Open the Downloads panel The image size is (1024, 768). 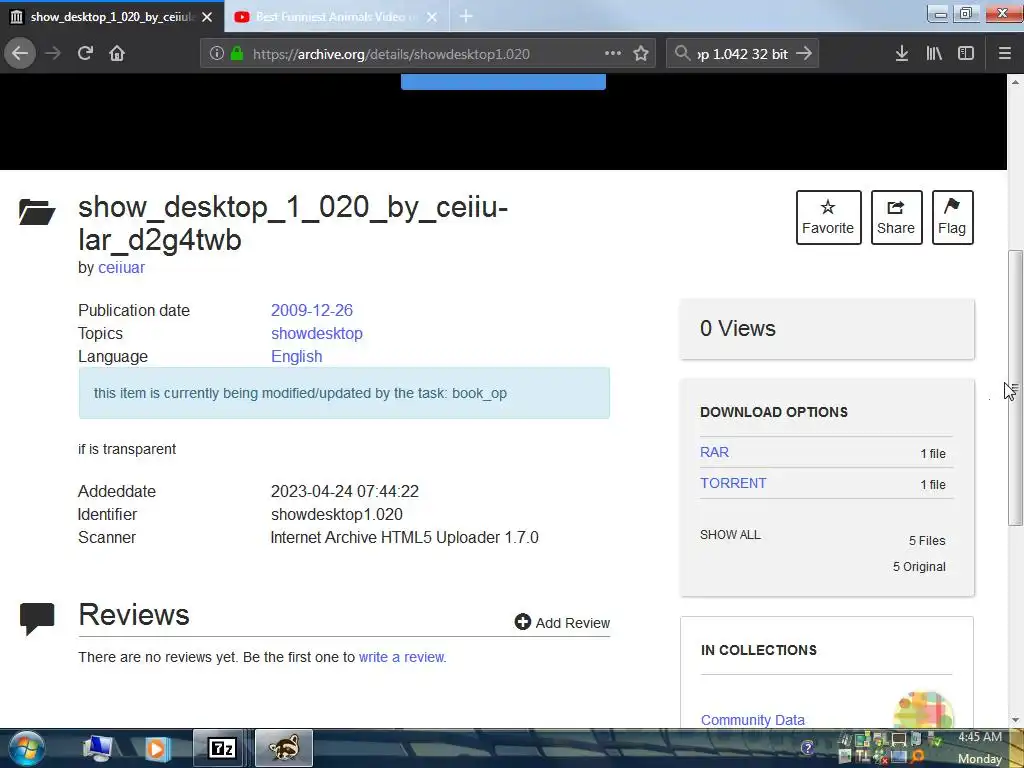click(x=902, y=54)
